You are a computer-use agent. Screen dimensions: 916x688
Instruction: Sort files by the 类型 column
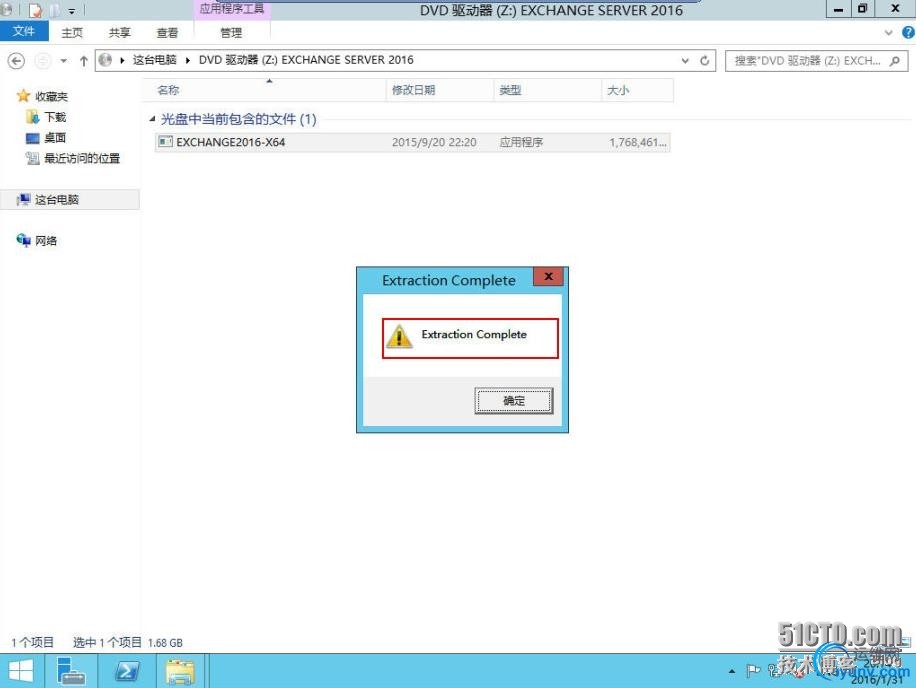[547, 90]
